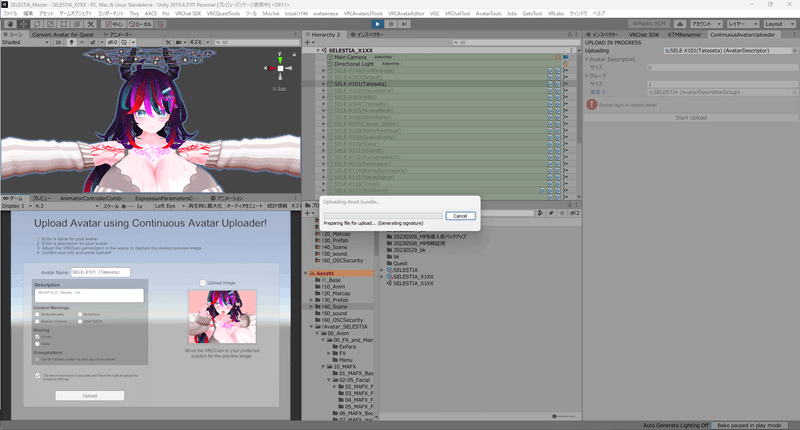Cancel the asset bundle upload
The width and height of the screenshot is (800, 430).
tap(460, 216)
